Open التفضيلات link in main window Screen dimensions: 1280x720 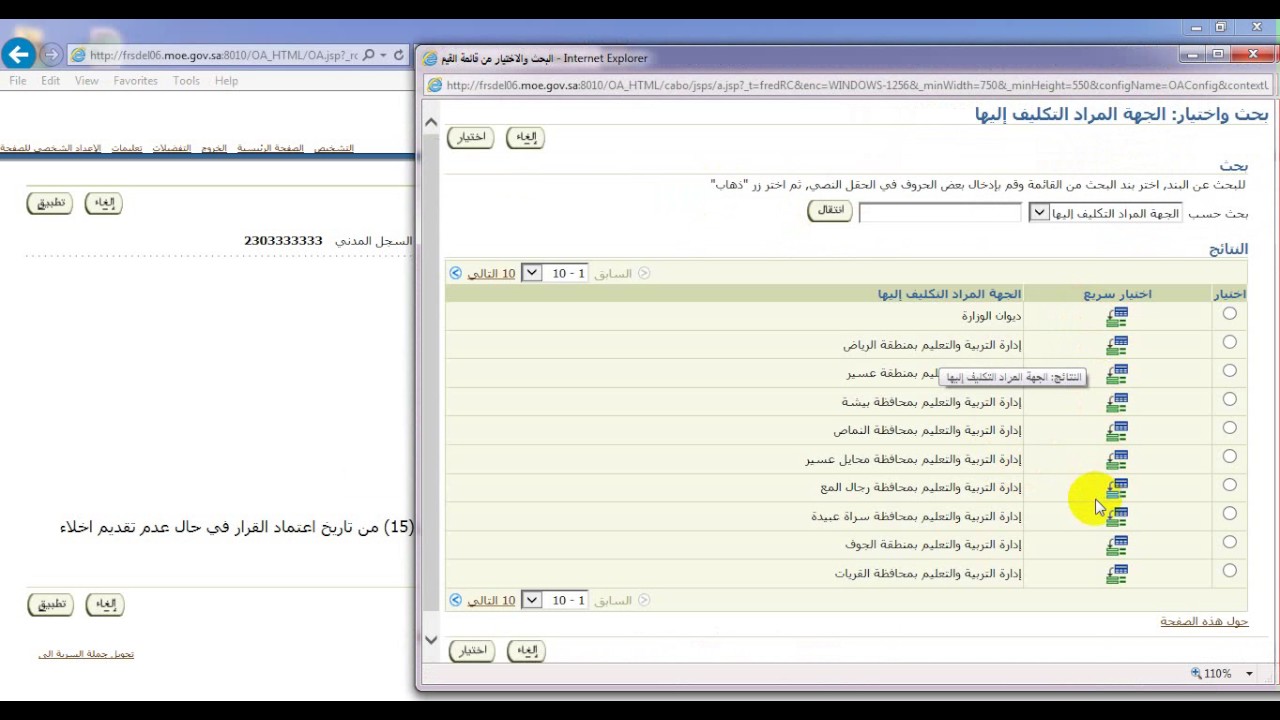point(171,148)
